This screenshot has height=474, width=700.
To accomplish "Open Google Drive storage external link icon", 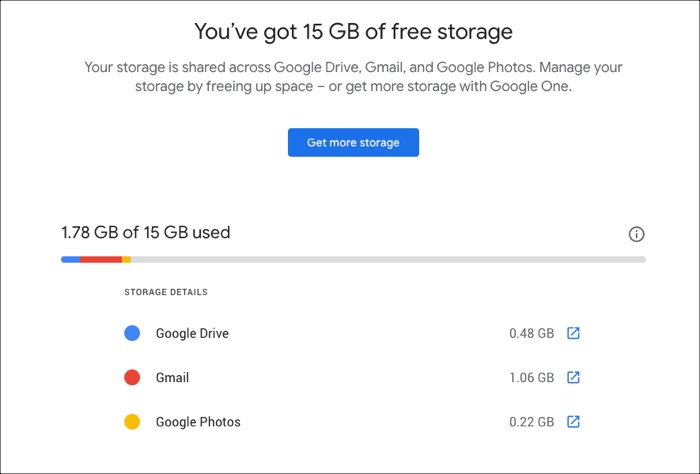I will tap(573, 333).
